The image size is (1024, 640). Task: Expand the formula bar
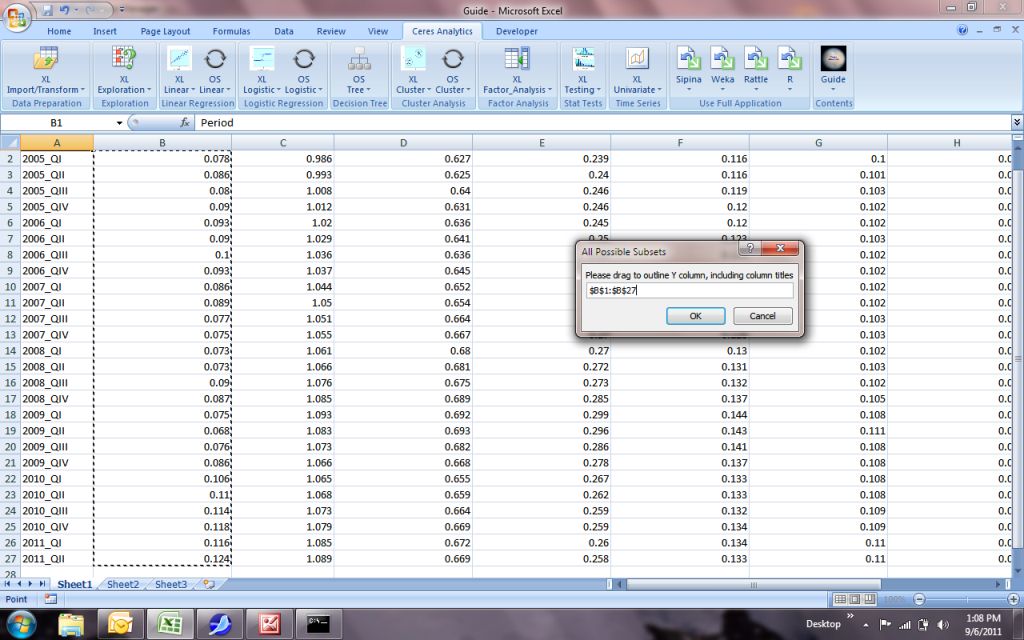click(x=1017, y=123)
